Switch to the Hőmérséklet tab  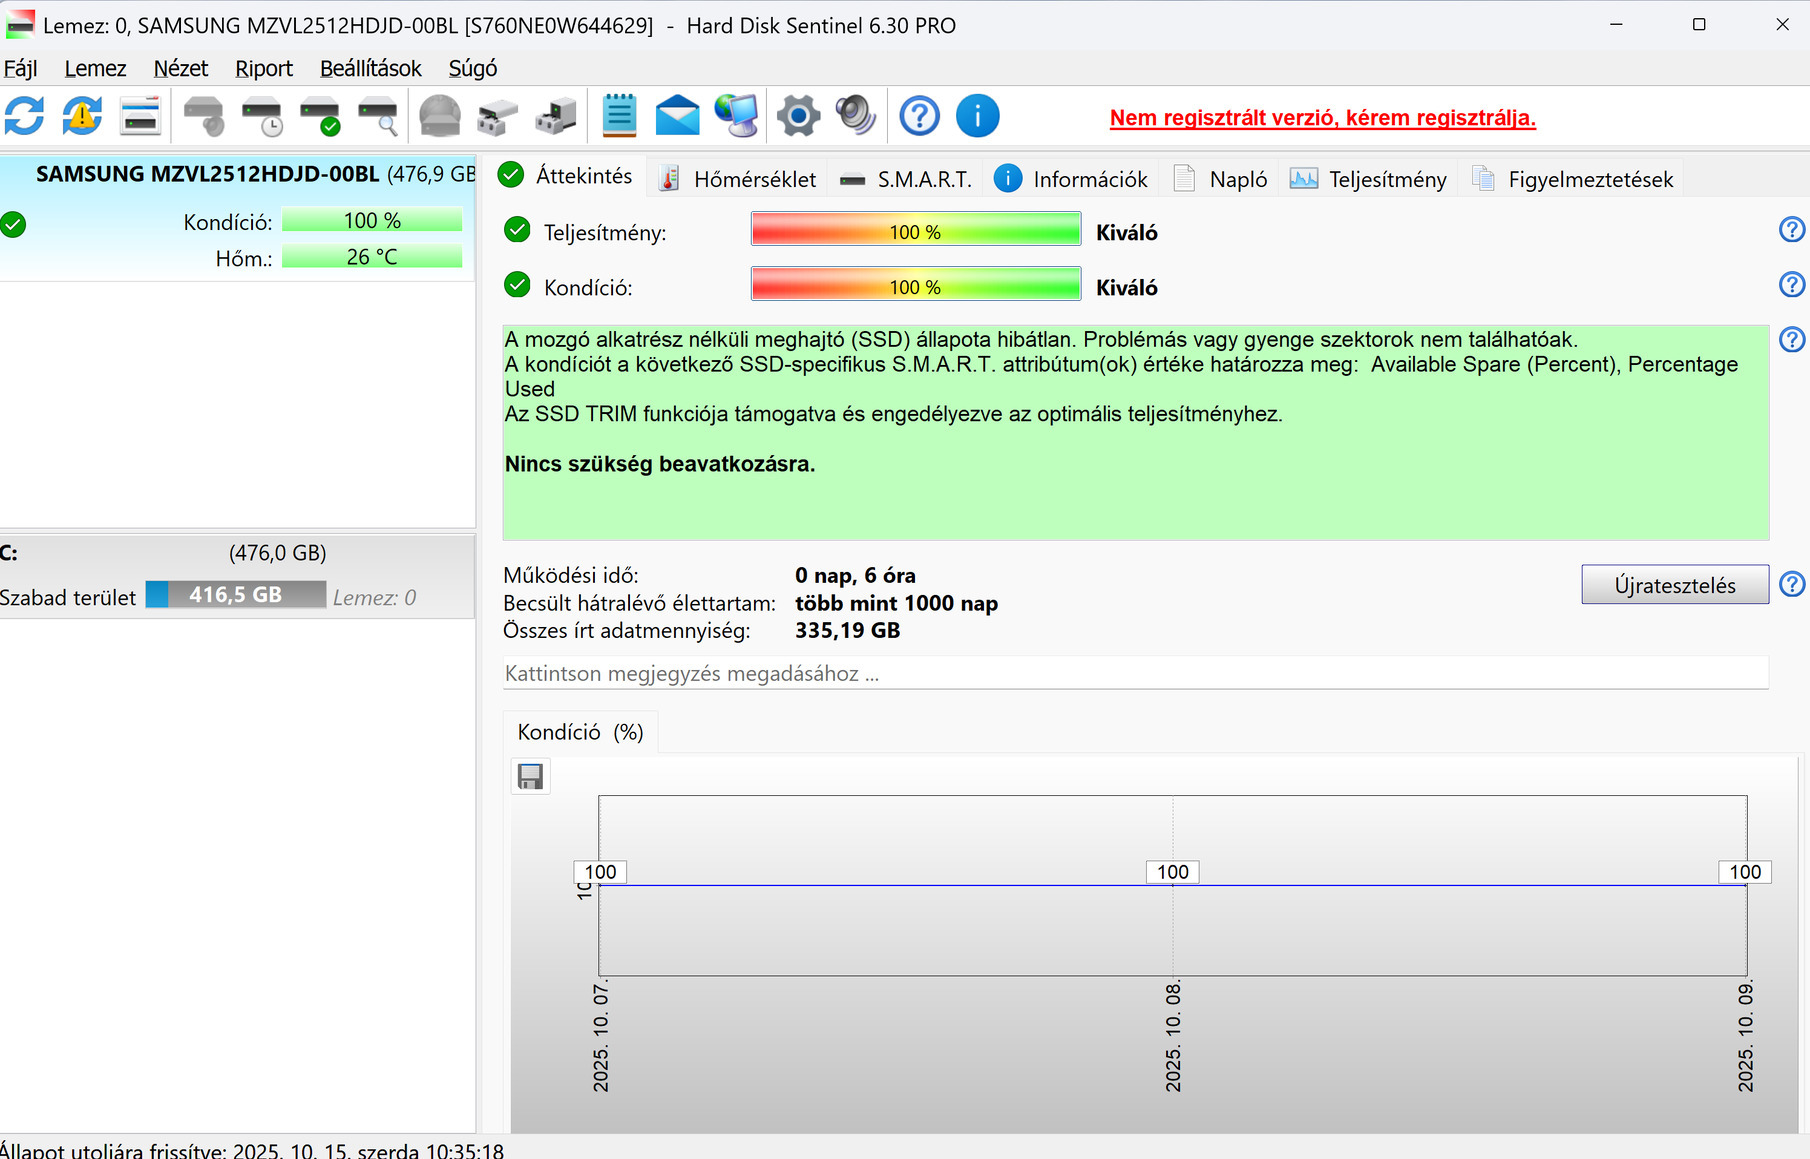coord(738,179)
